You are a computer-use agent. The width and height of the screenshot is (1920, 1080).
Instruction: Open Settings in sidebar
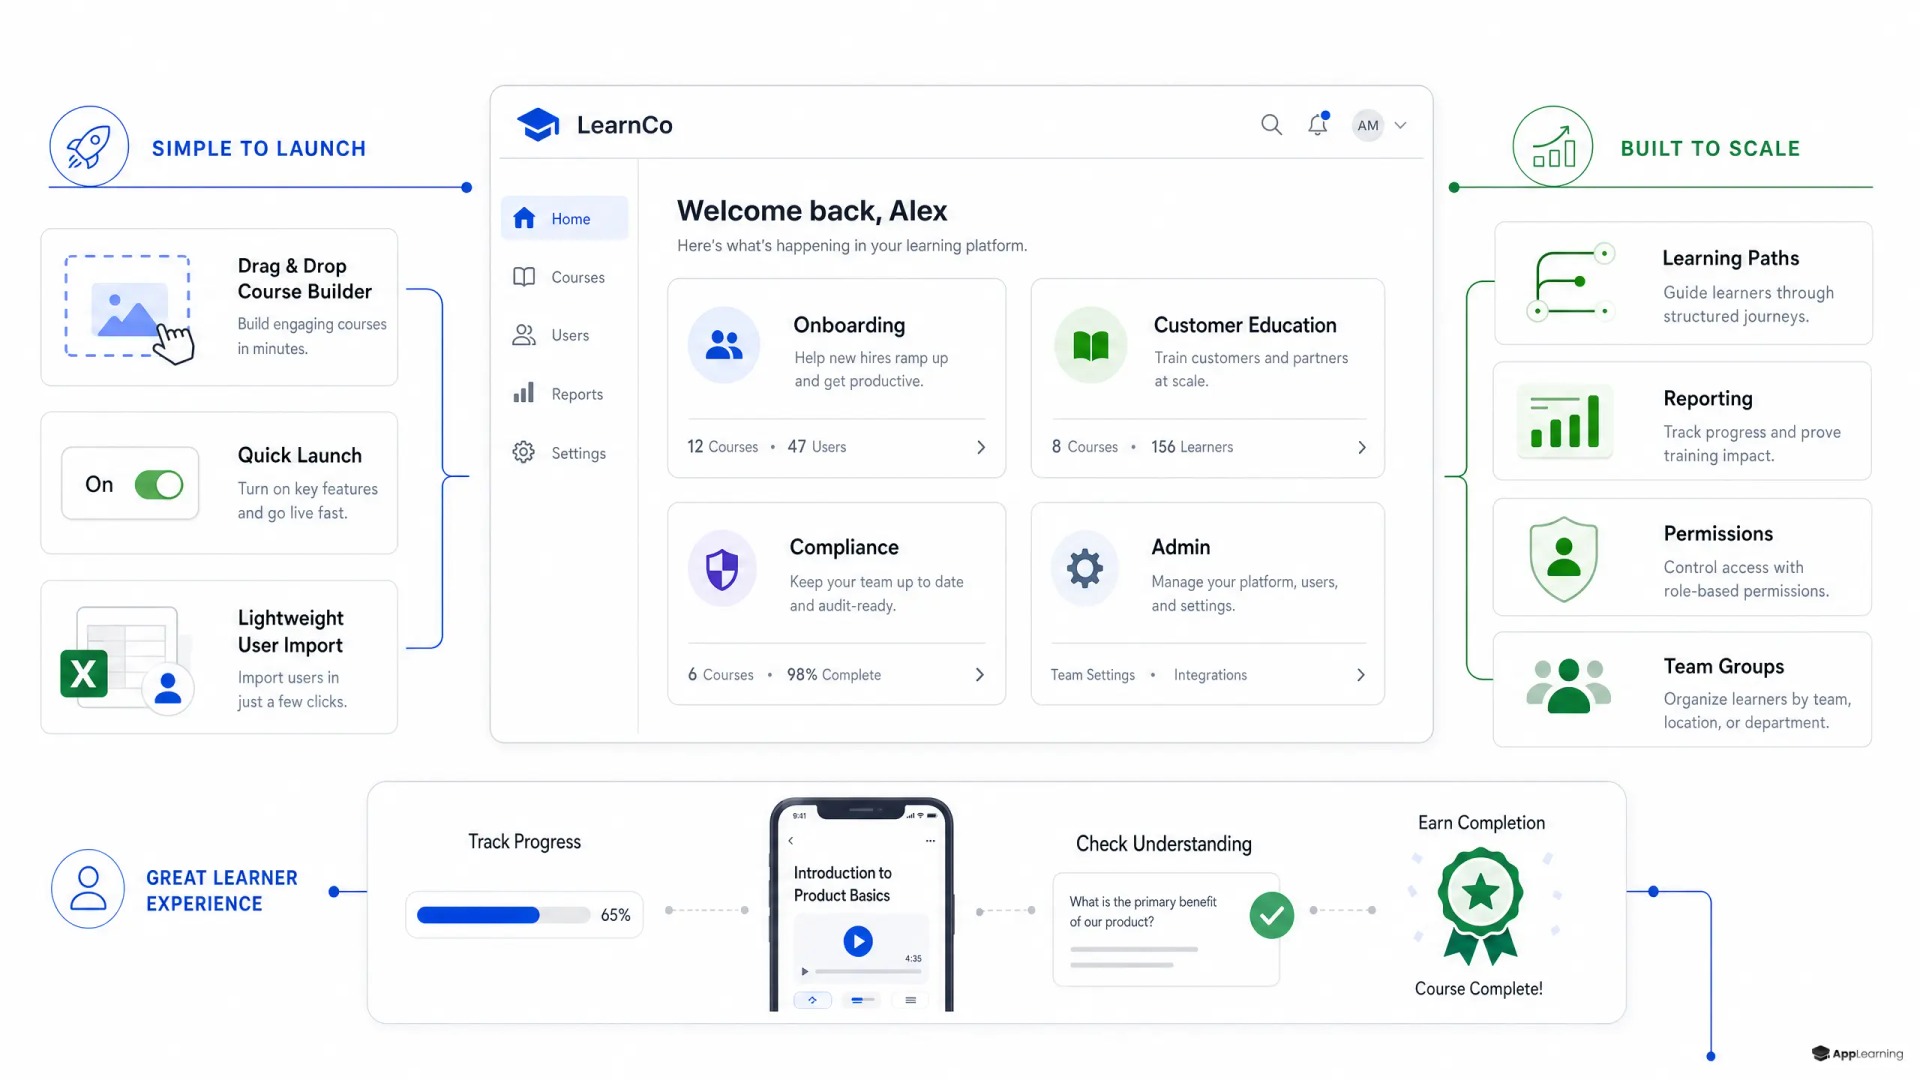point(560,452)
